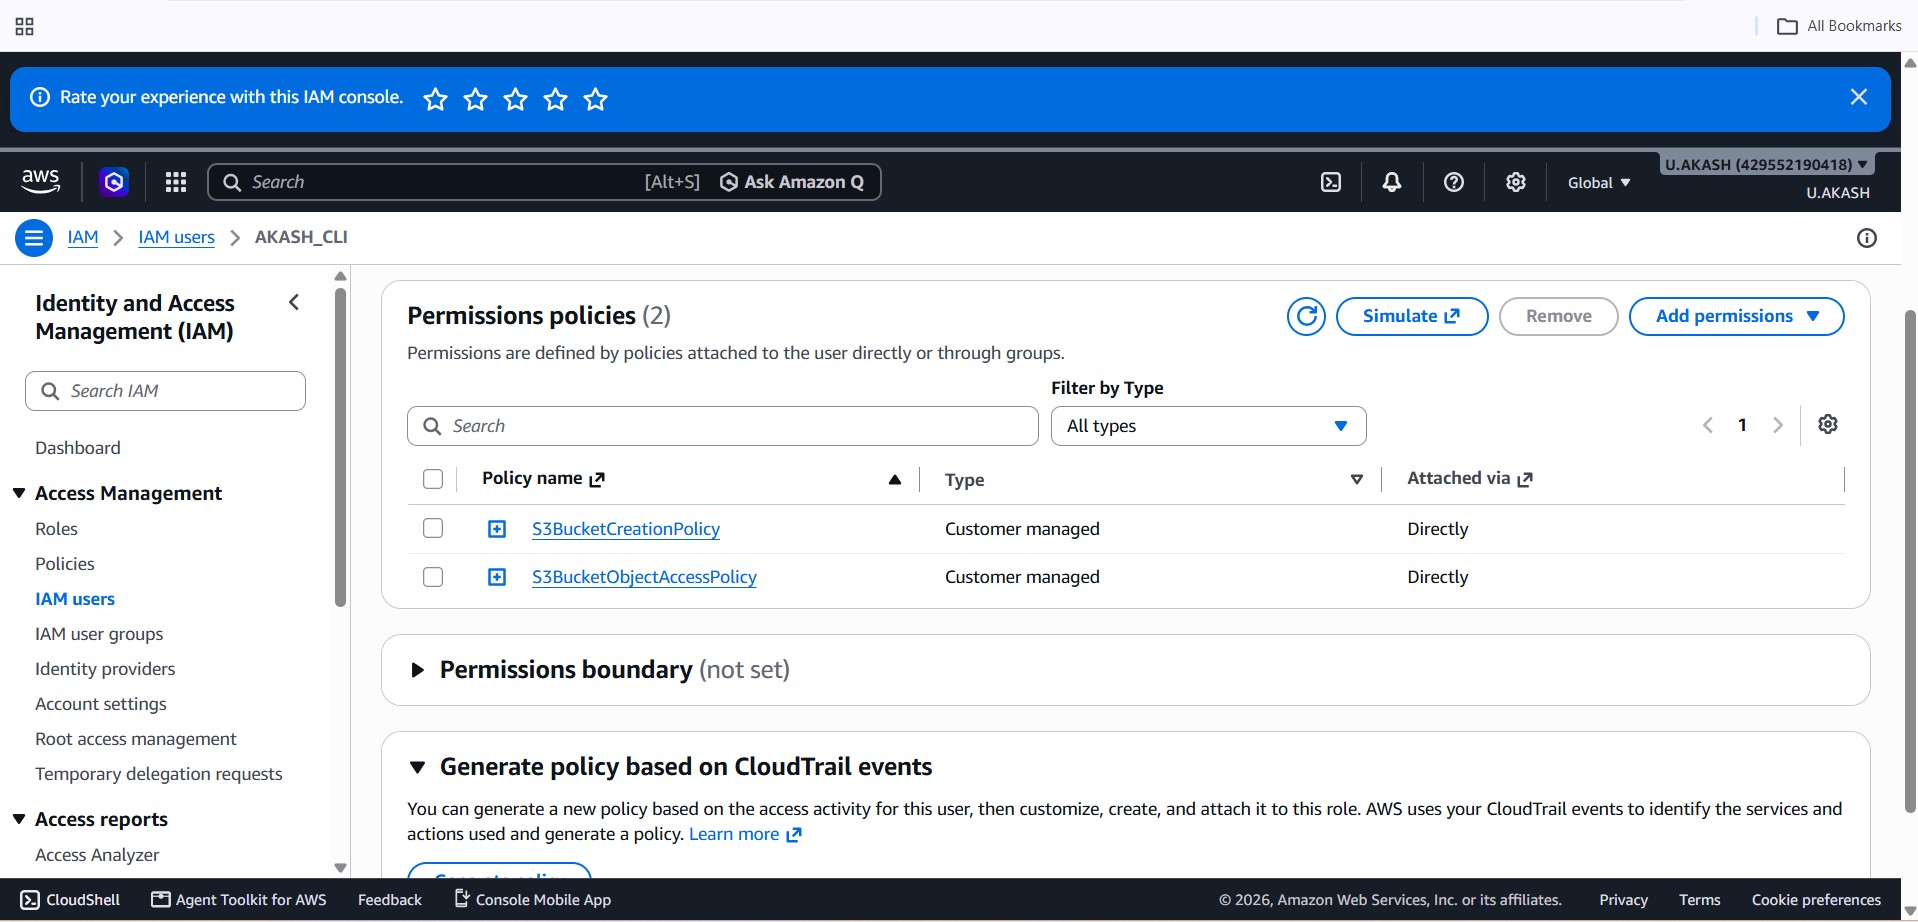Go to Policies in the sidebar
Screen dimensions: 1918x922
pyautogui.click(x=65, y=564)
